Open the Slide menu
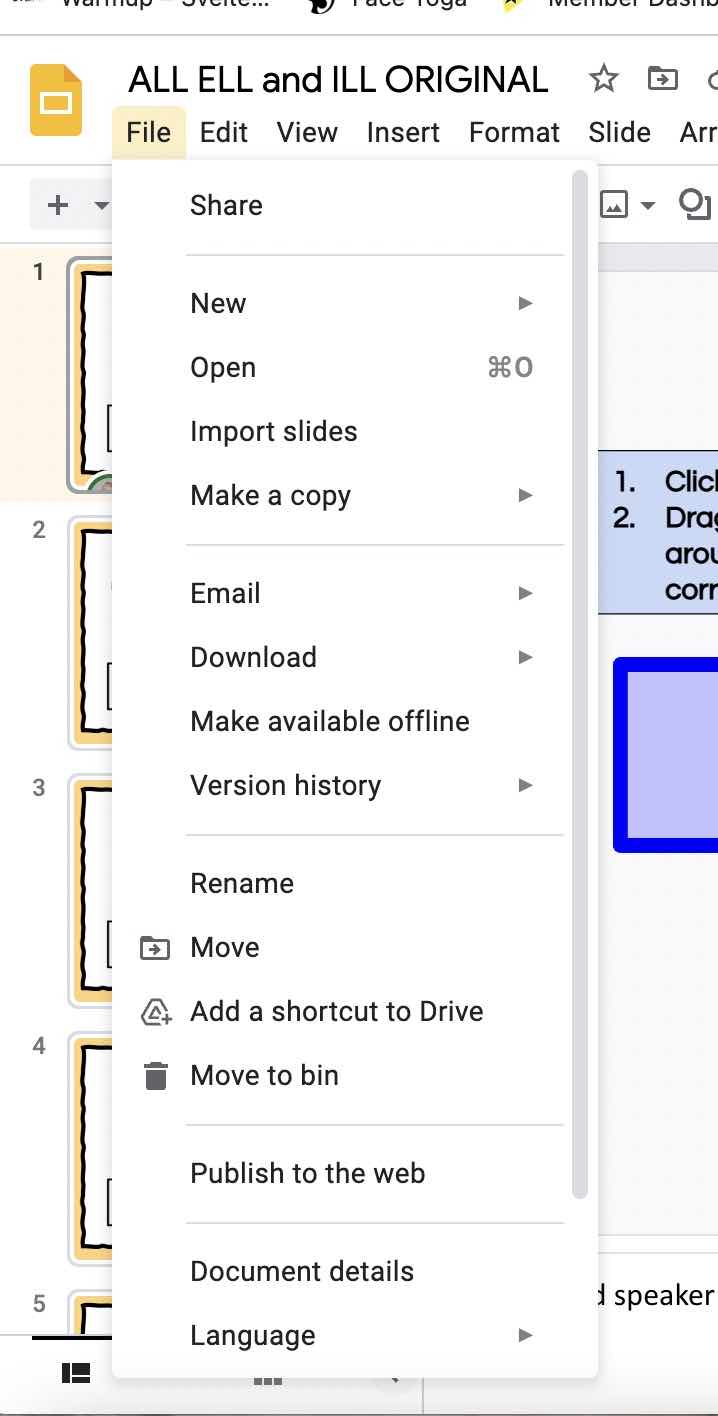The image size is (718, 1416). pos(619,132)
